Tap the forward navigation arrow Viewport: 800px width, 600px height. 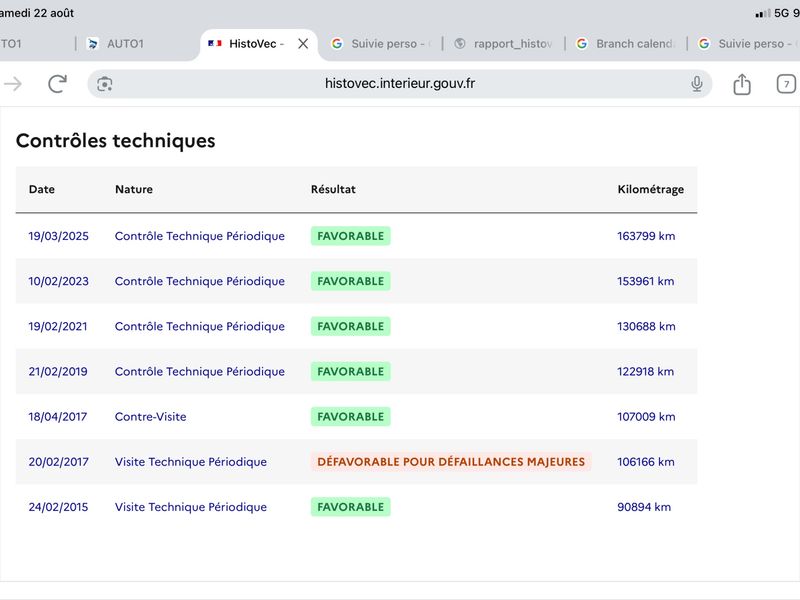(13, 84)
